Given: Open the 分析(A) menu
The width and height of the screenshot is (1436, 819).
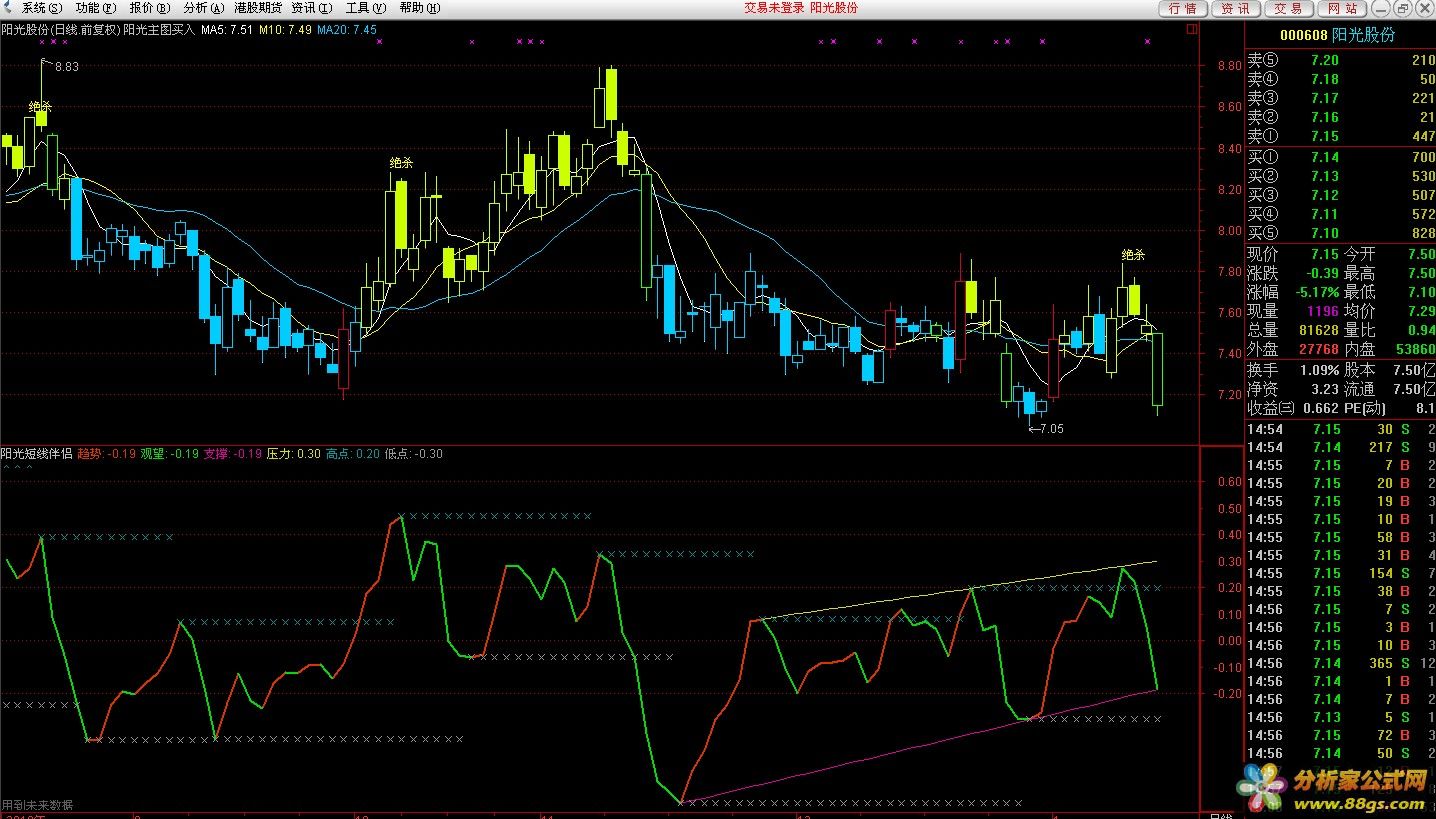Looking at the screenshot, I should point(203,8).
